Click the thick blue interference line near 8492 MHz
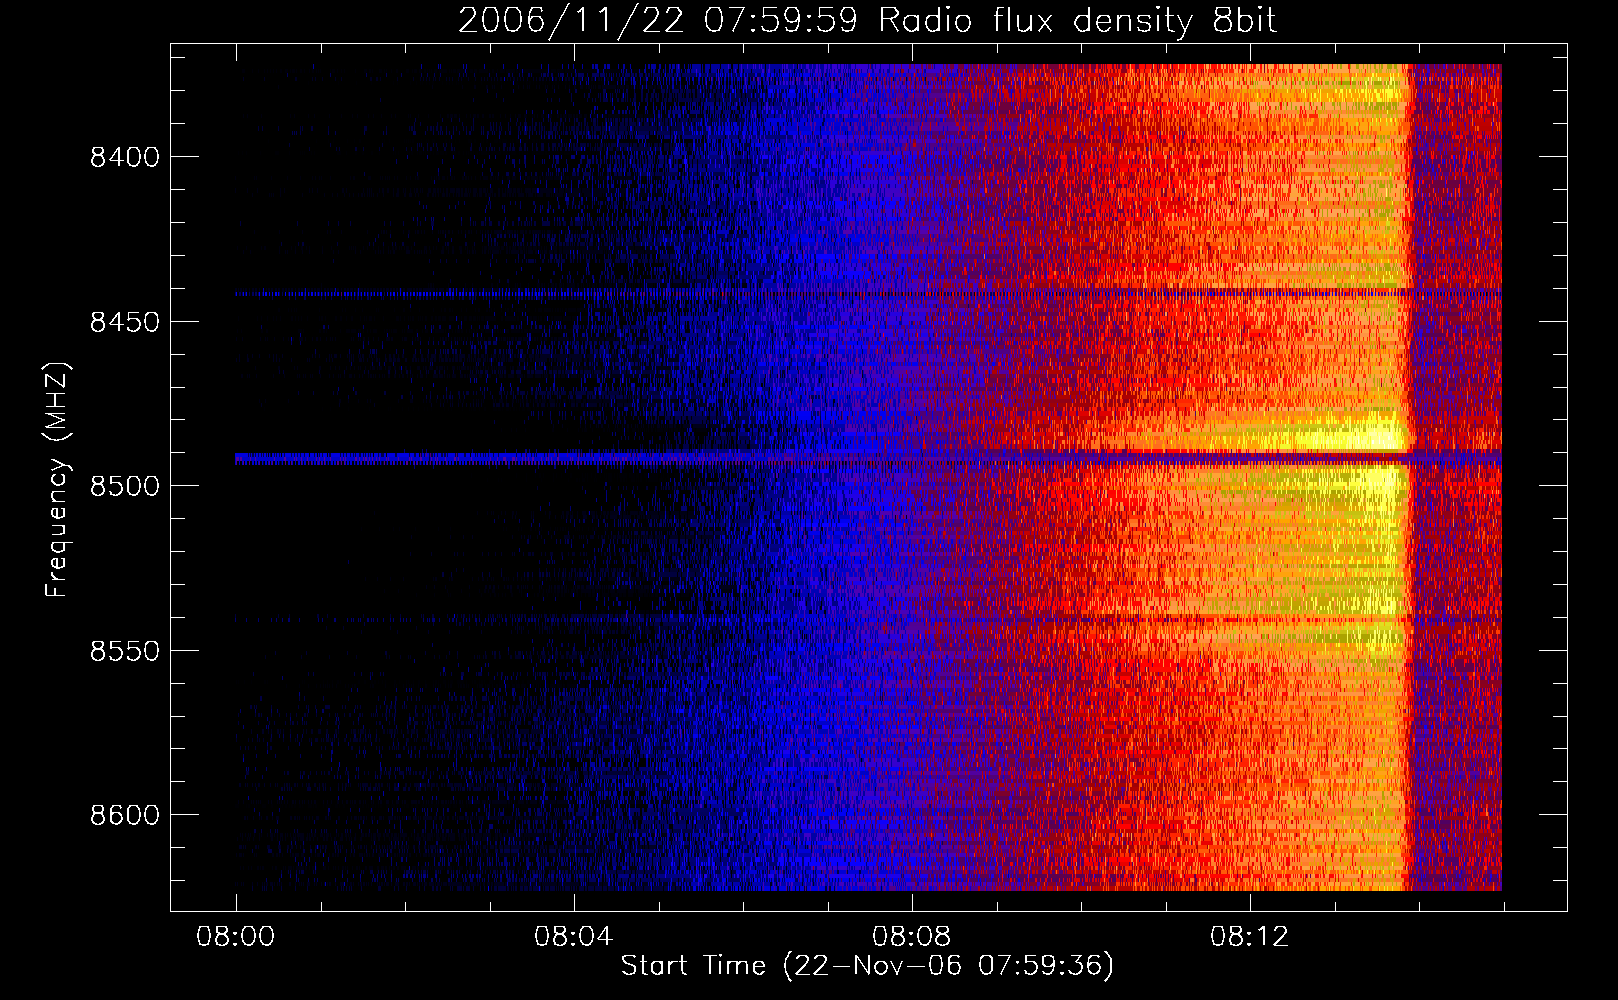 coord(868,459)
